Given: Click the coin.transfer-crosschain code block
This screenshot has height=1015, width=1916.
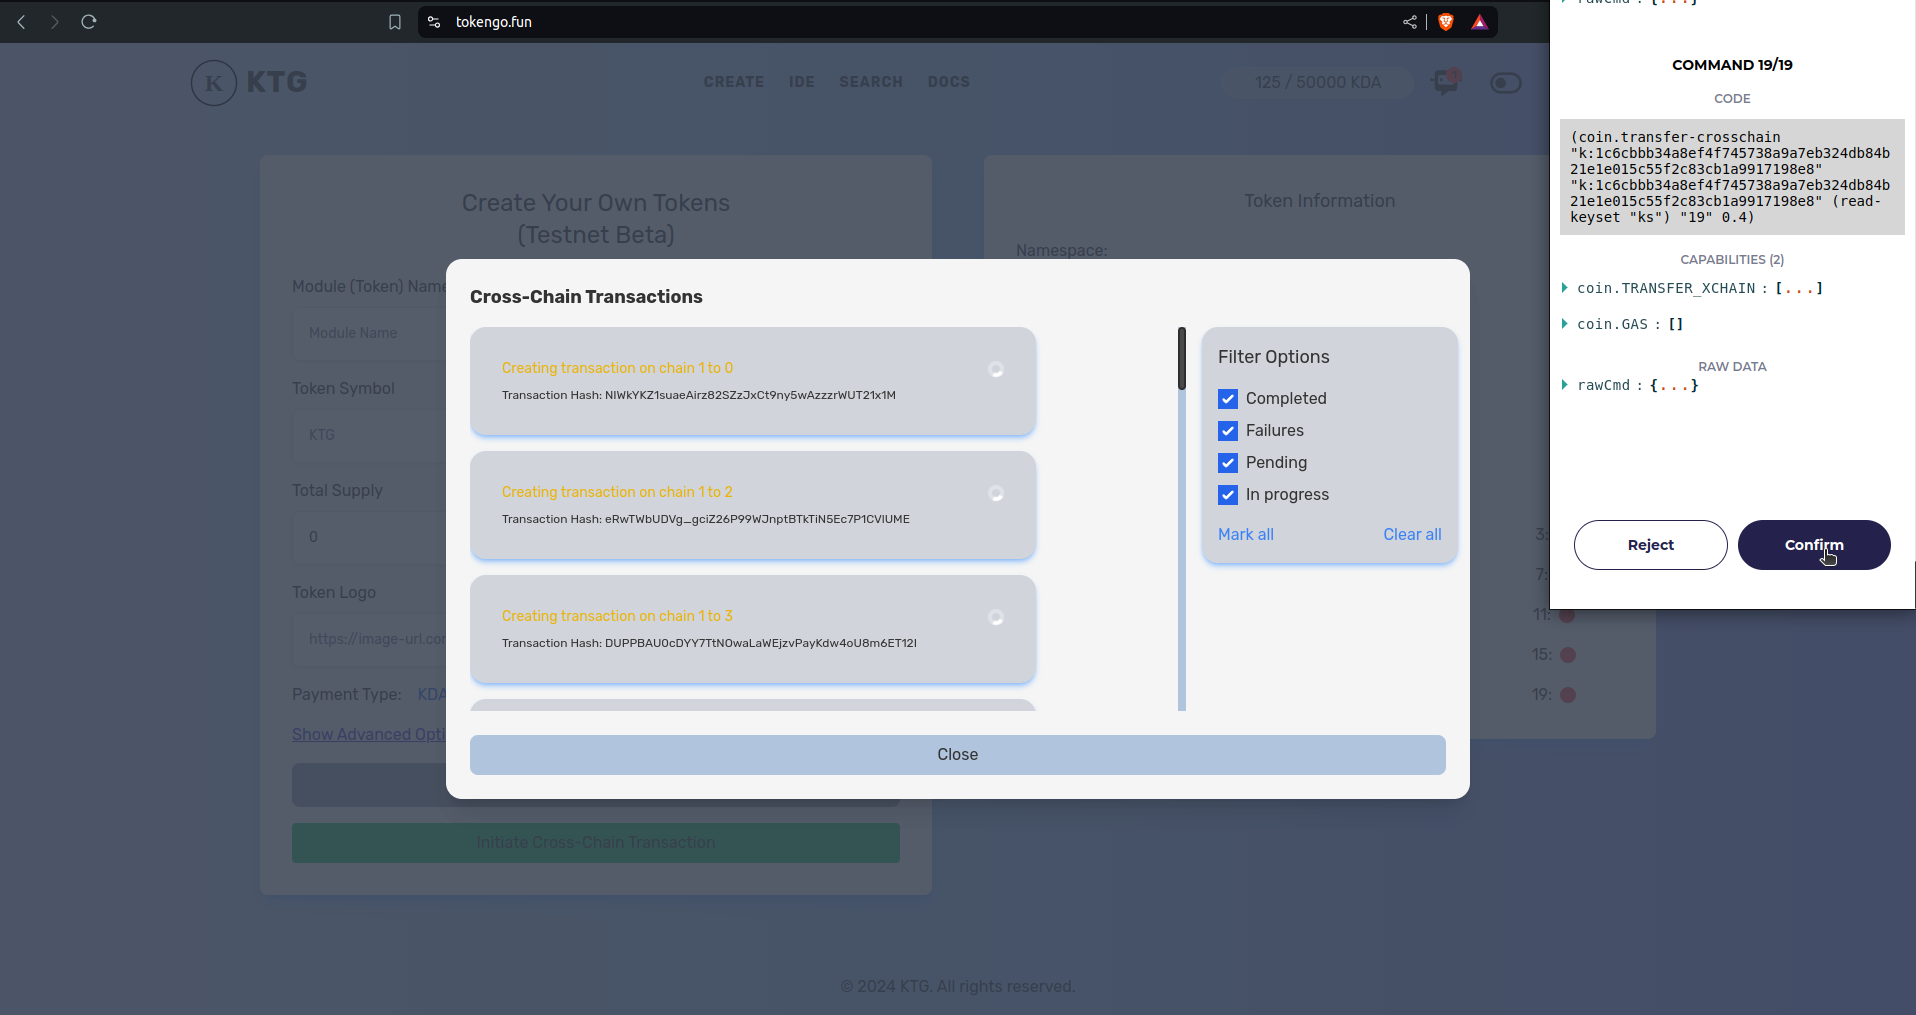Looking at the screenshot, I should pos(1732,177).
